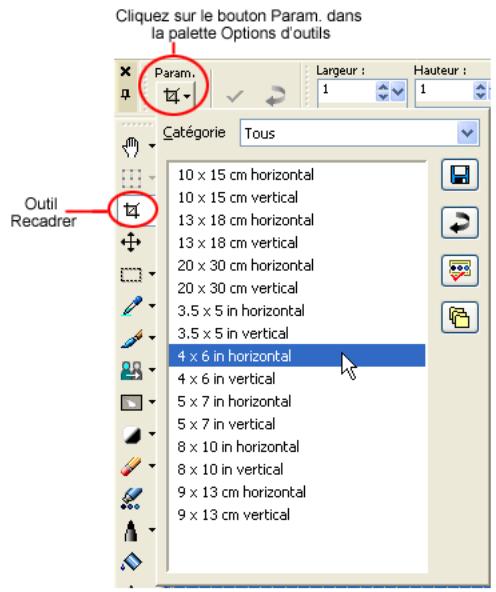The height and width of the screenshot is (592, 496).
Task: Apply the crop with the checkmark icon
Action: (235, 96)
